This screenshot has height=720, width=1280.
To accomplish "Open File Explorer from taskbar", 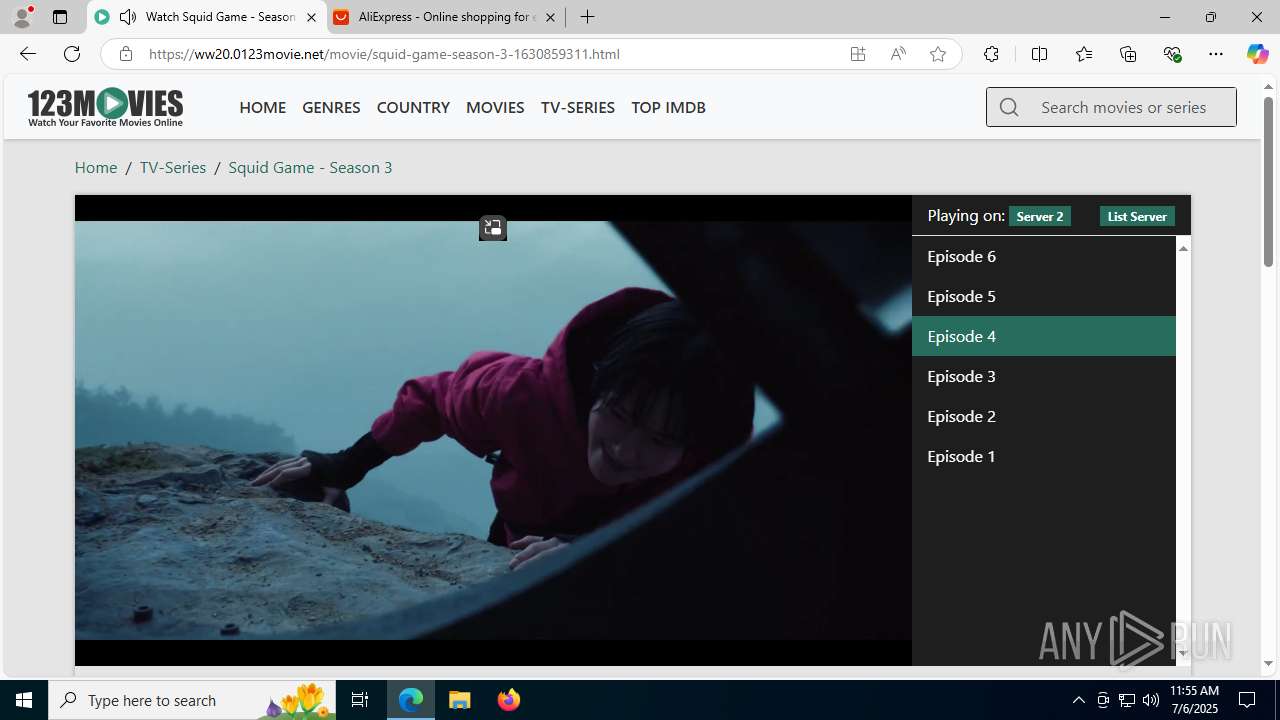I will (x=460, y=700).
